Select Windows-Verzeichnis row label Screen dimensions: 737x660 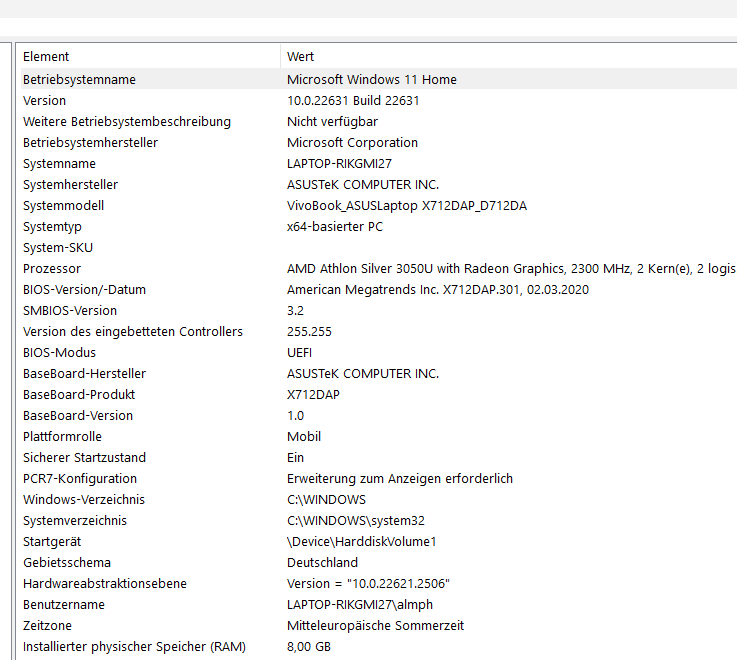pos(84,500)
